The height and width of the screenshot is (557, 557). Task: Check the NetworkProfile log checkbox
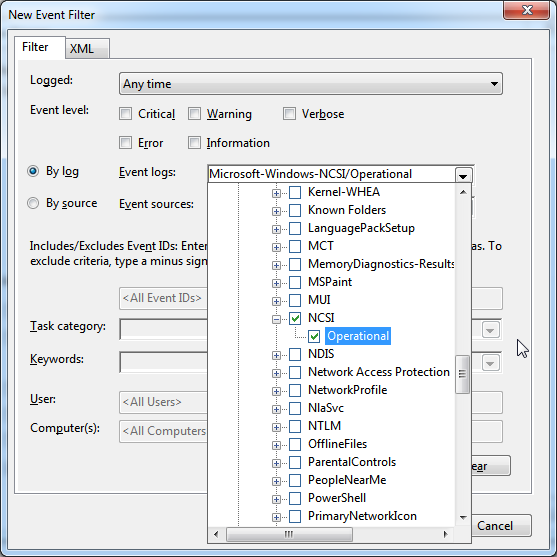(295, 390)
